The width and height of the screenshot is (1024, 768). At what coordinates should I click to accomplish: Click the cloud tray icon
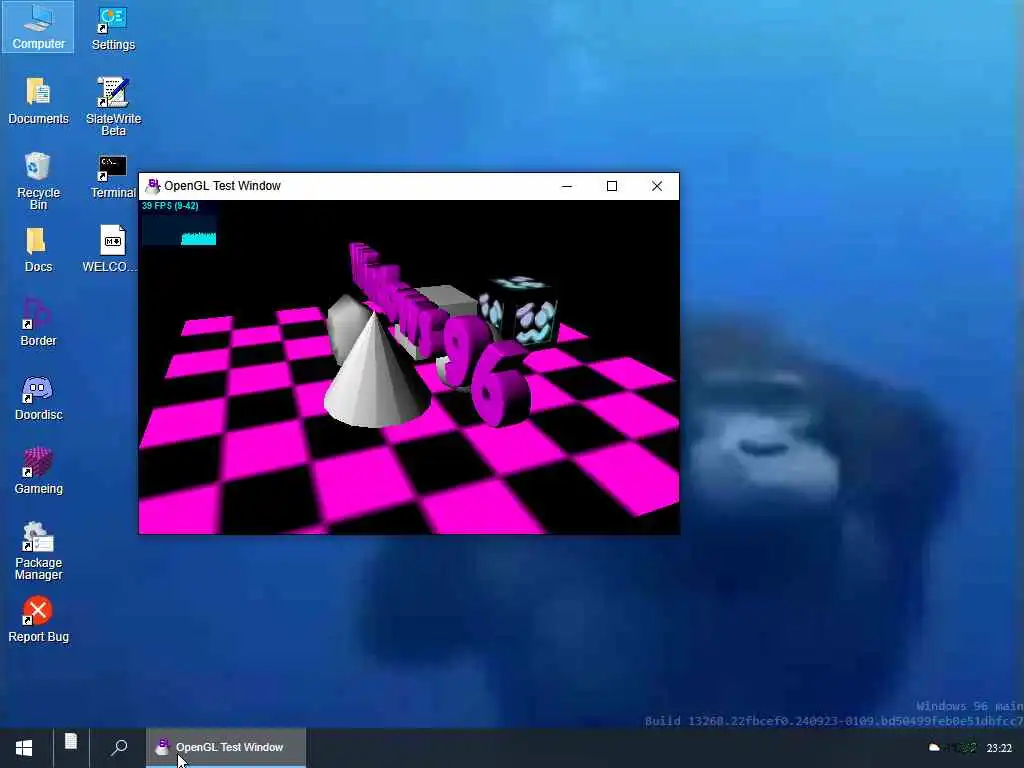(x=935, y=748)
